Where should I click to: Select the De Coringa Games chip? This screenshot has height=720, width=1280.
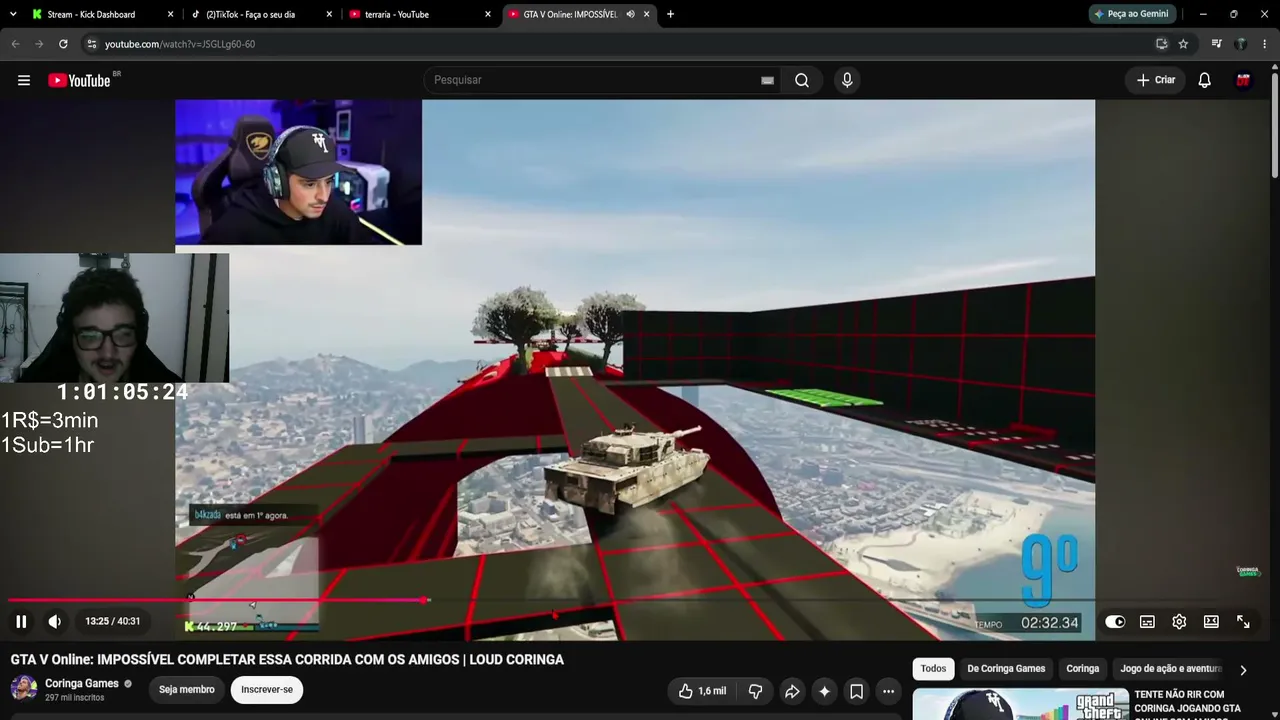tap(1006, 669)
